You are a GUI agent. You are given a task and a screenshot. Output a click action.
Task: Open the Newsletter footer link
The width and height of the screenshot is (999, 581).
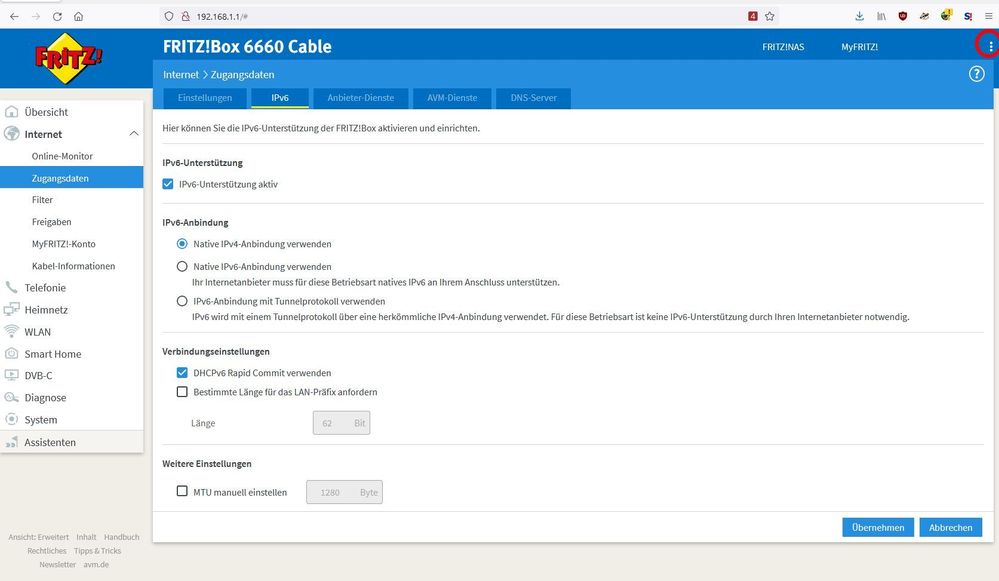(57, 564)
